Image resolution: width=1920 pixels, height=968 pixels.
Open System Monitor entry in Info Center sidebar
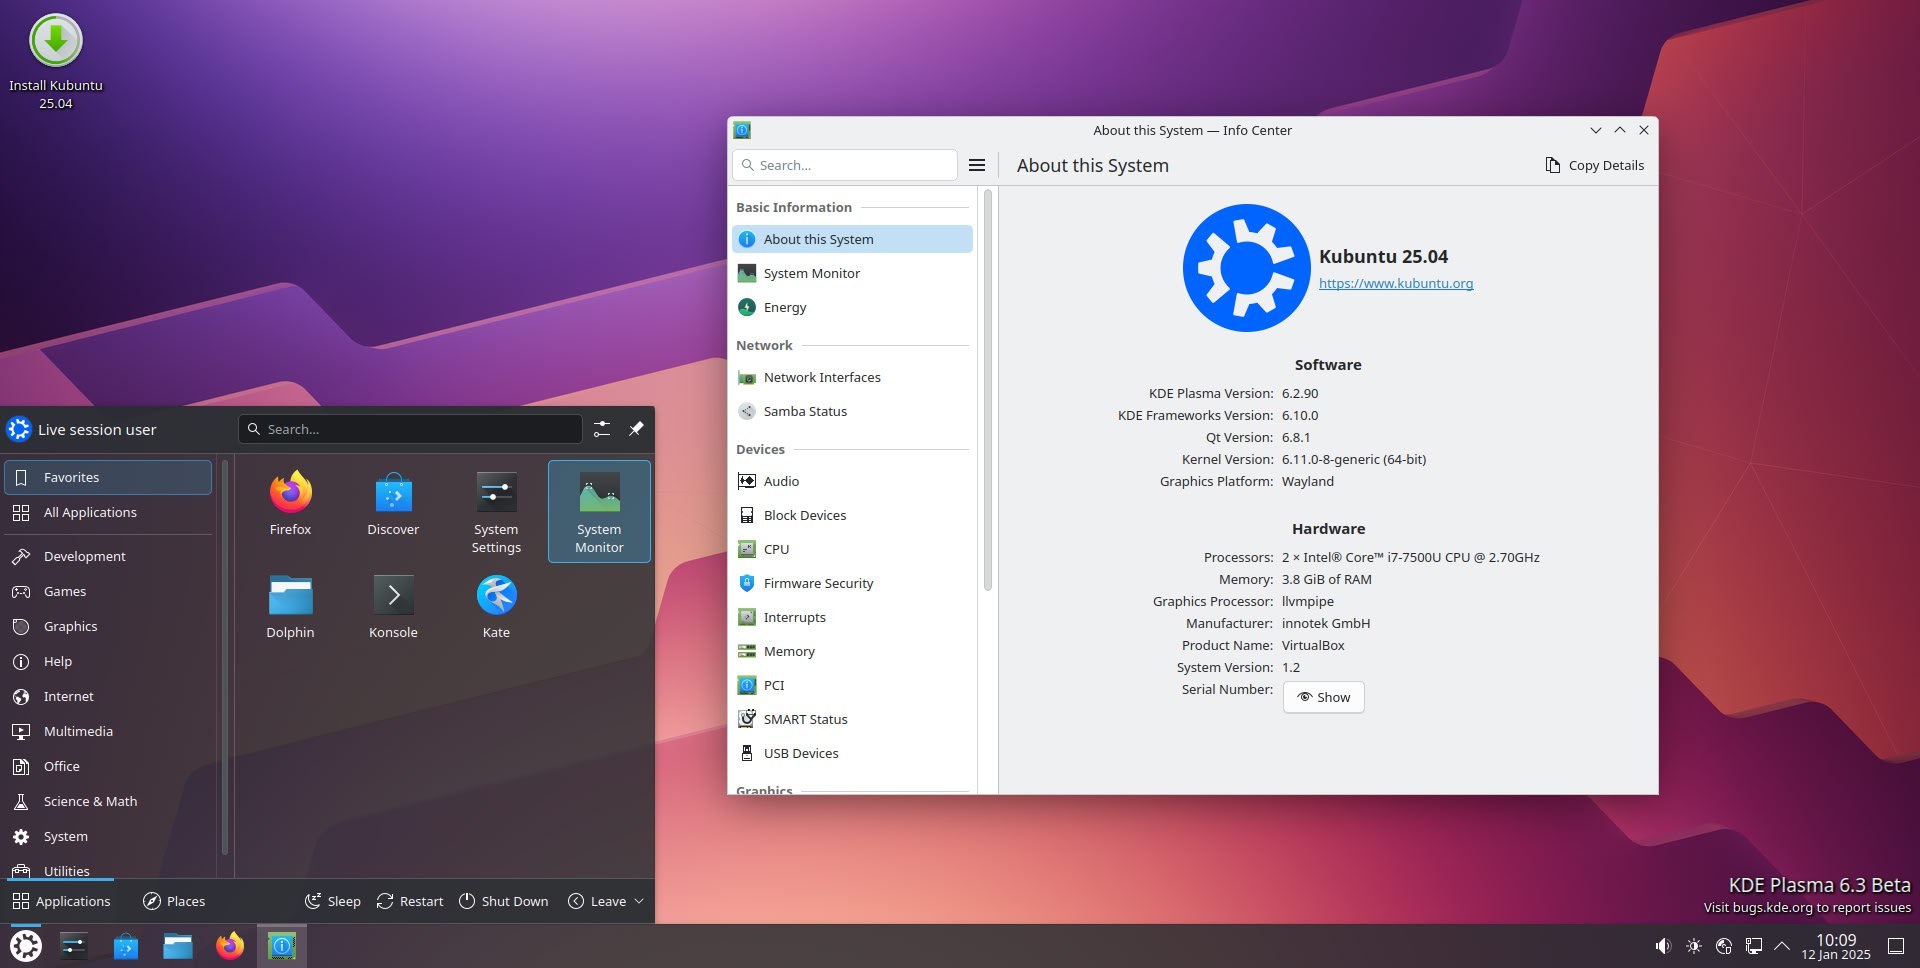[x=852, y=273]
